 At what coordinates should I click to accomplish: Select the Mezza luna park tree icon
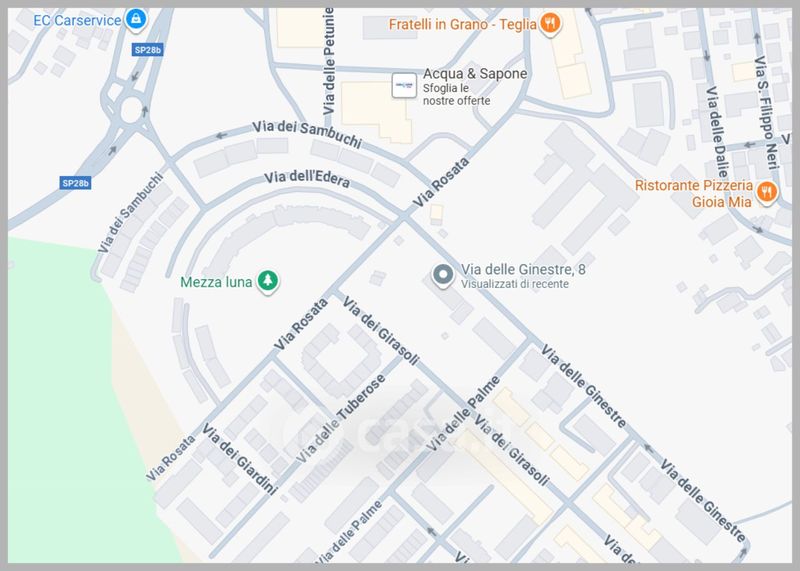click(267, 281)
